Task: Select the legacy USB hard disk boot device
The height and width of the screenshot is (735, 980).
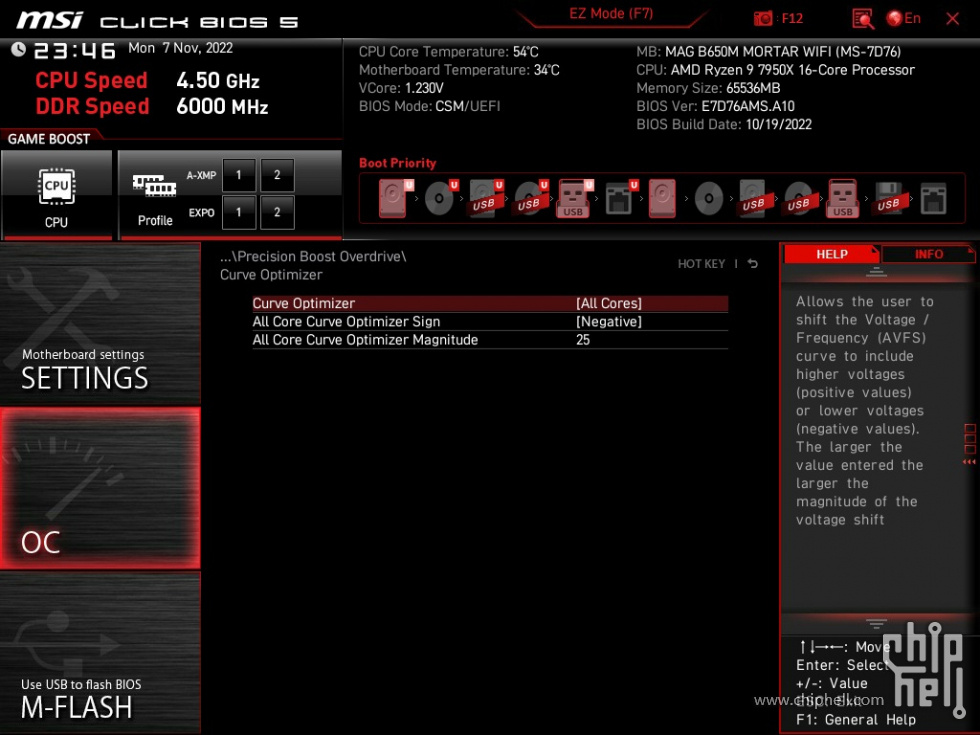Action: click(754, 199)
